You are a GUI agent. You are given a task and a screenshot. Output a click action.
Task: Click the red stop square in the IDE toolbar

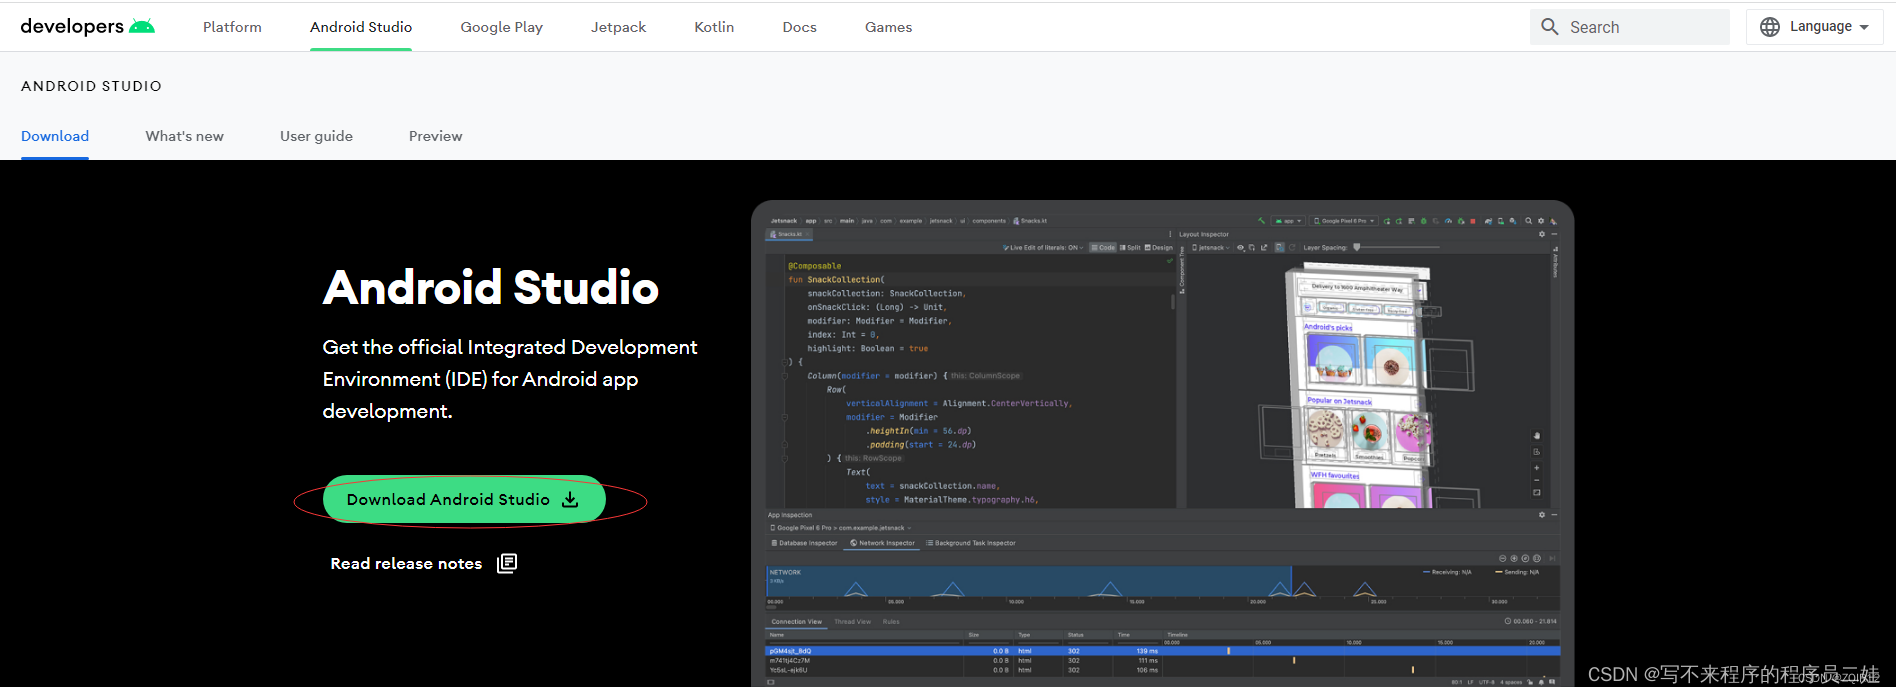click(1473, 221)
